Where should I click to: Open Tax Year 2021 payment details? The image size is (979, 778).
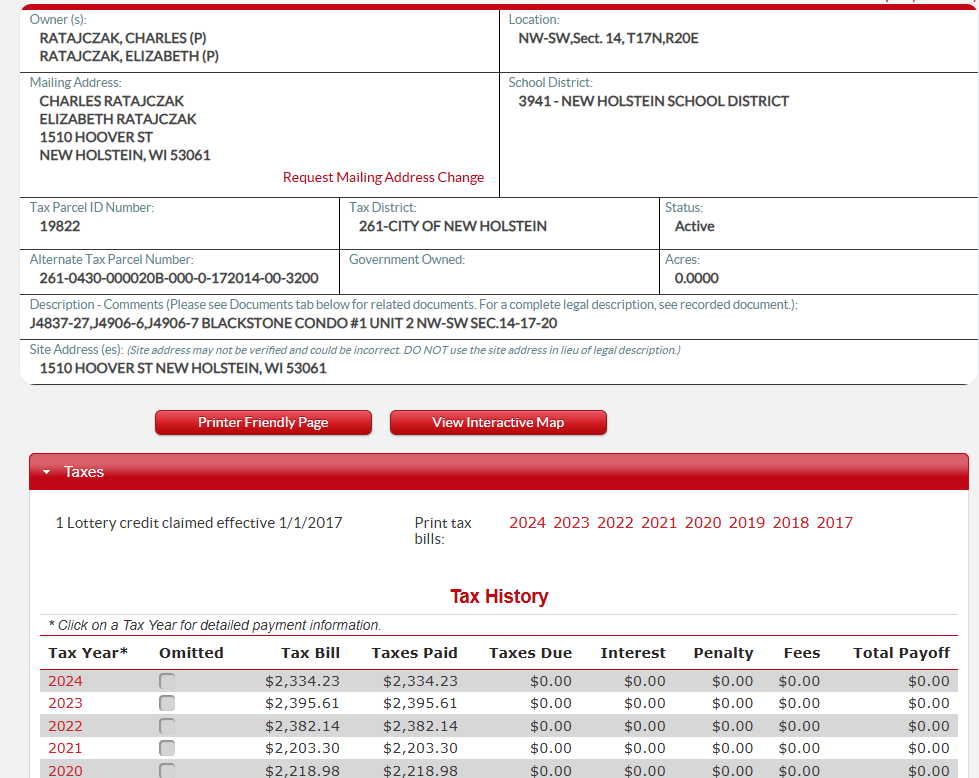(x=65, y=748)
